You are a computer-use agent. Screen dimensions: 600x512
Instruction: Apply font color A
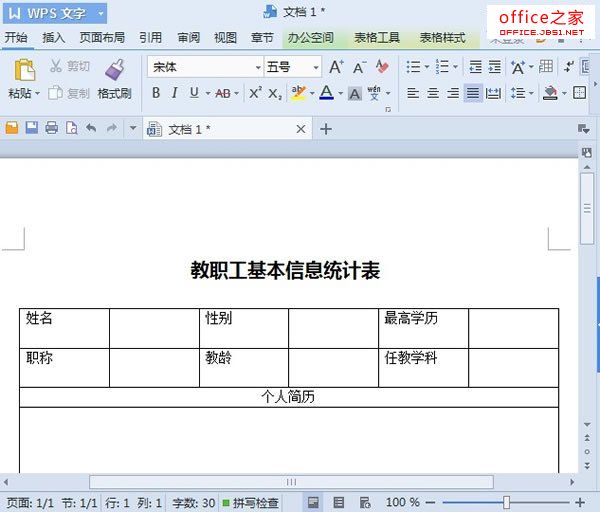(x=326, y=93)
